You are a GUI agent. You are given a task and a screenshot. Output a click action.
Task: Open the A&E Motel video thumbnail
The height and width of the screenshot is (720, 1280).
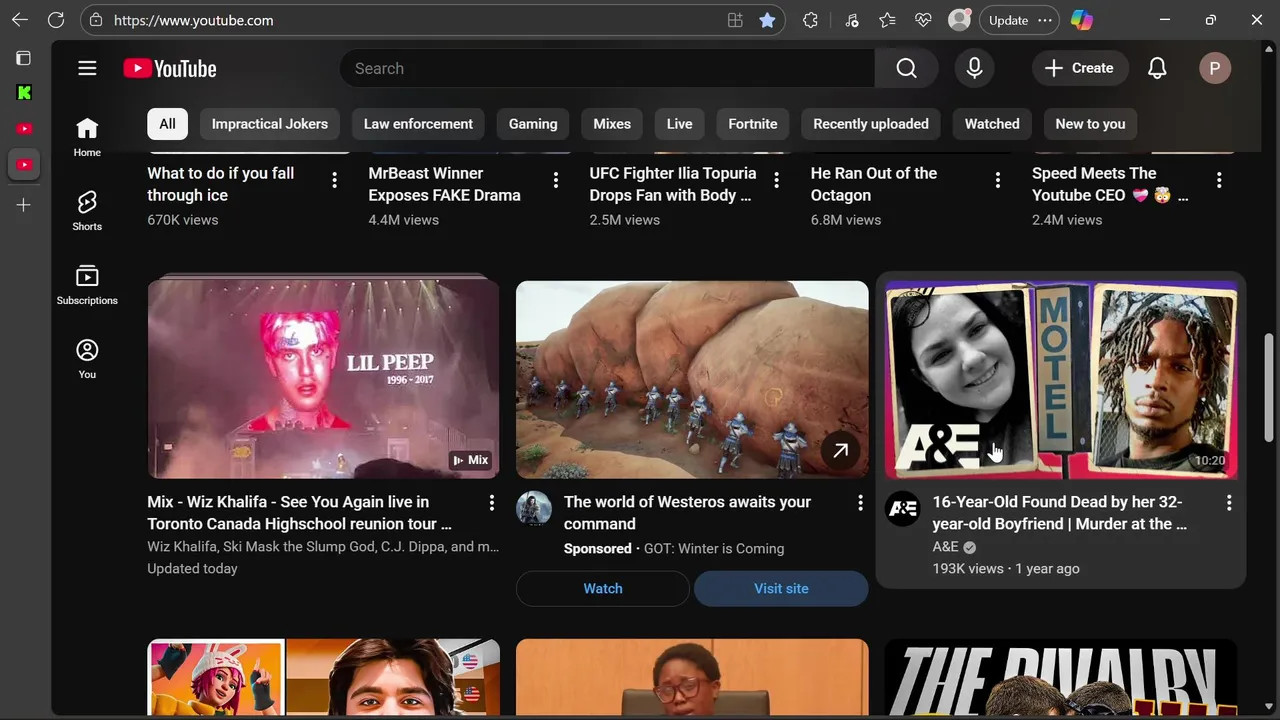1061,379
